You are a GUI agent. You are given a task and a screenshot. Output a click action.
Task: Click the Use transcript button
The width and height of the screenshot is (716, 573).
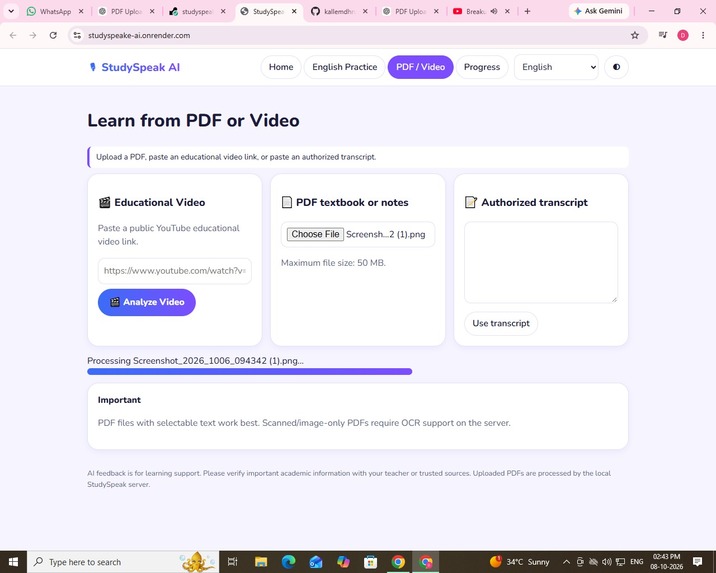501,323
